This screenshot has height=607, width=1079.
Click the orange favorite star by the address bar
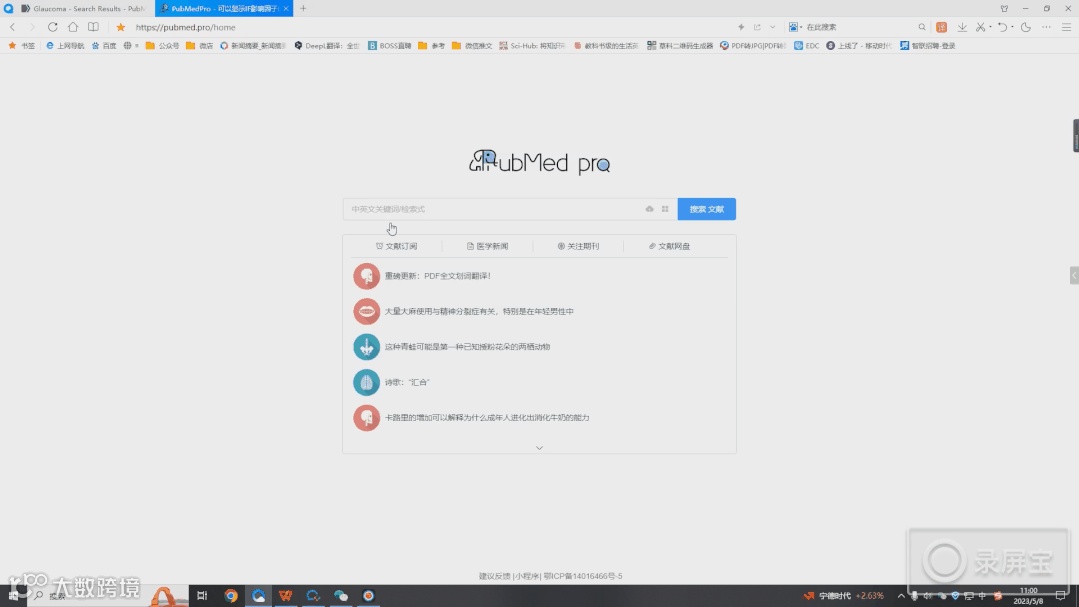[120, 27]
